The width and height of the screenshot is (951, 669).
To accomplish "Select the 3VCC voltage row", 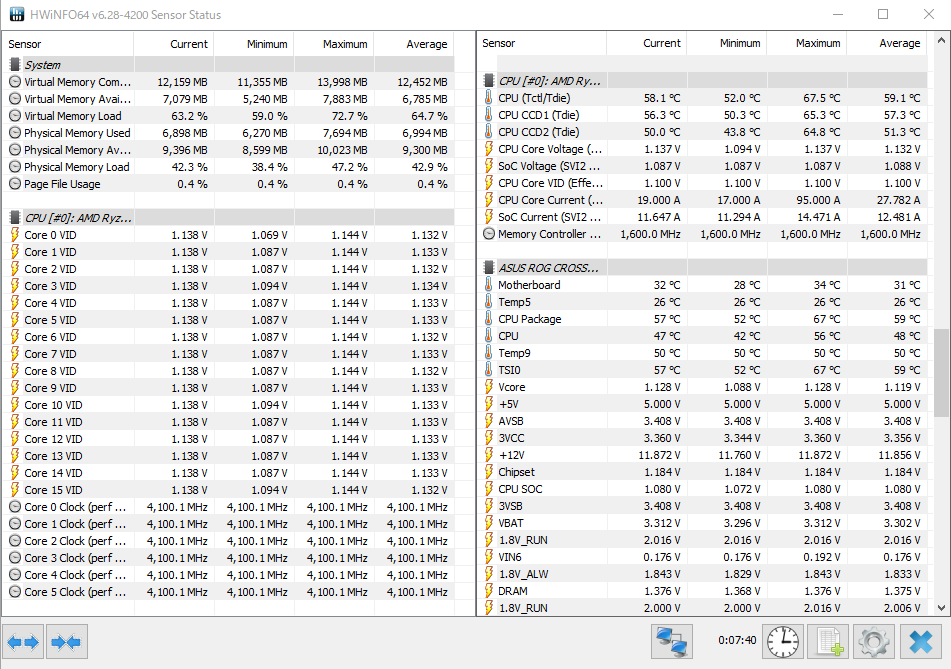I will click(705, 437).
